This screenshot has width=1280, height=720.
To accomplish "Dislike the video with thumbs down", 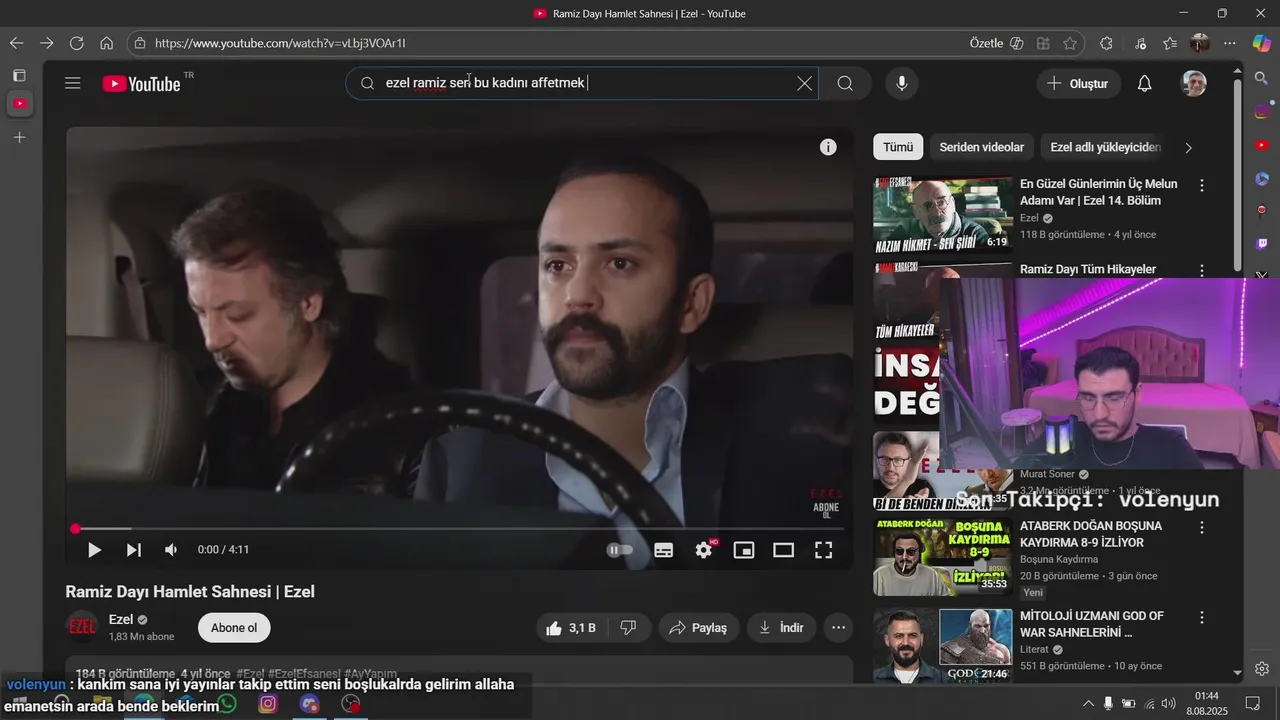I will coord(629,628).
